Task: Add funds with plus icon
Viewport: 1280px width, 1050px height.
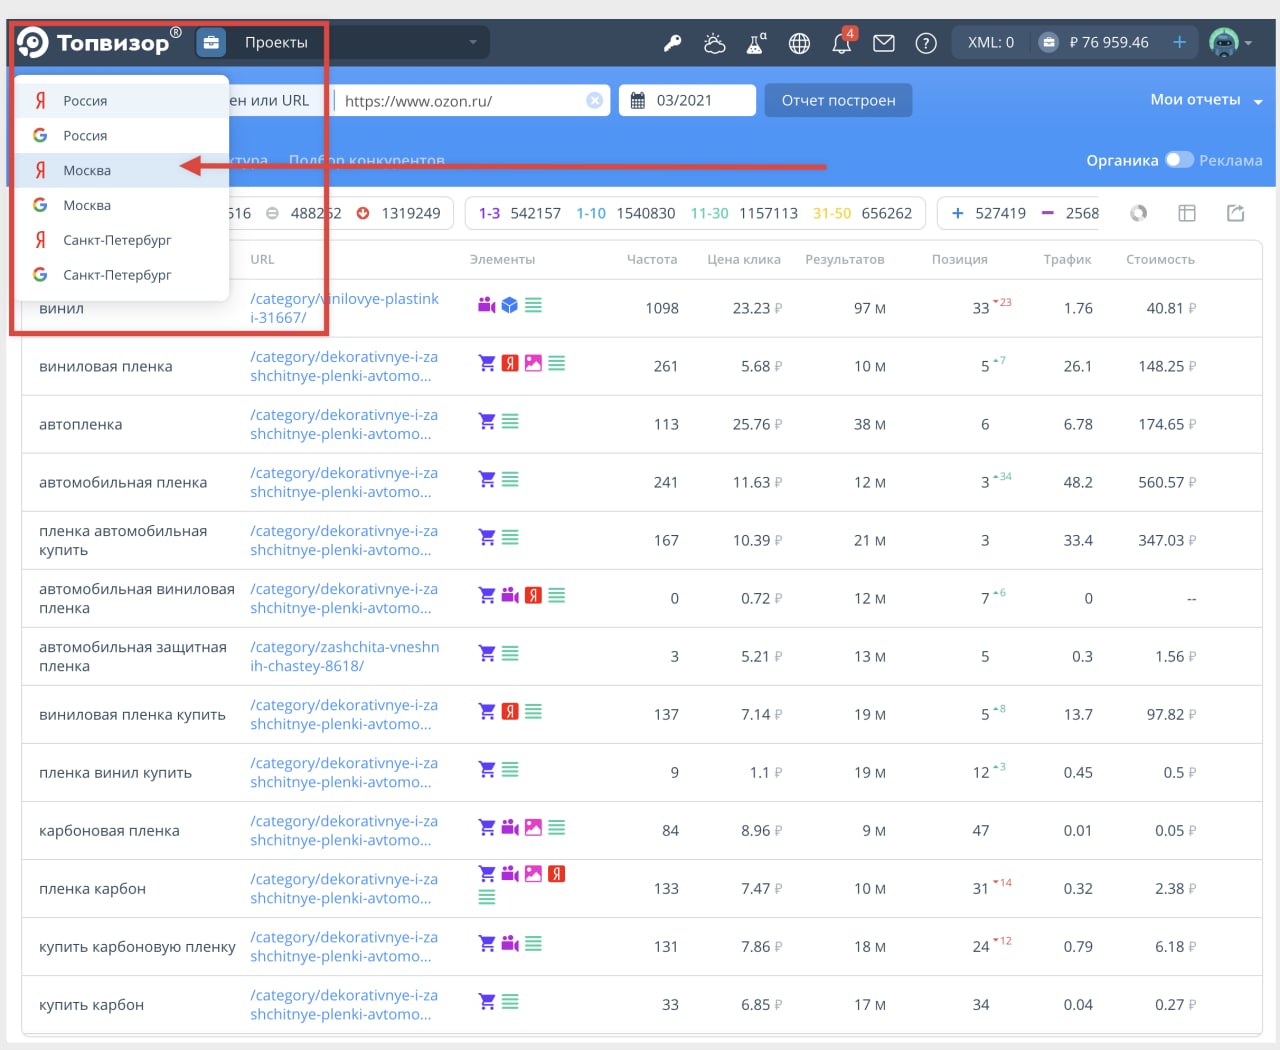Action: (x=1179, y=42)
